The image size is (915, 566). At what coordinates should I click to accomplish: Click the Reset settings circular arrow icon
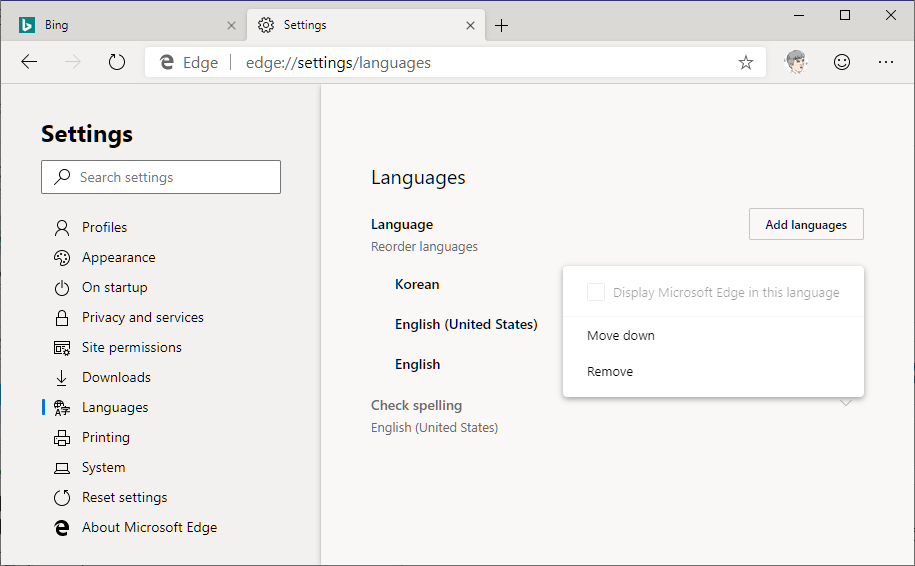click(62, 498)
